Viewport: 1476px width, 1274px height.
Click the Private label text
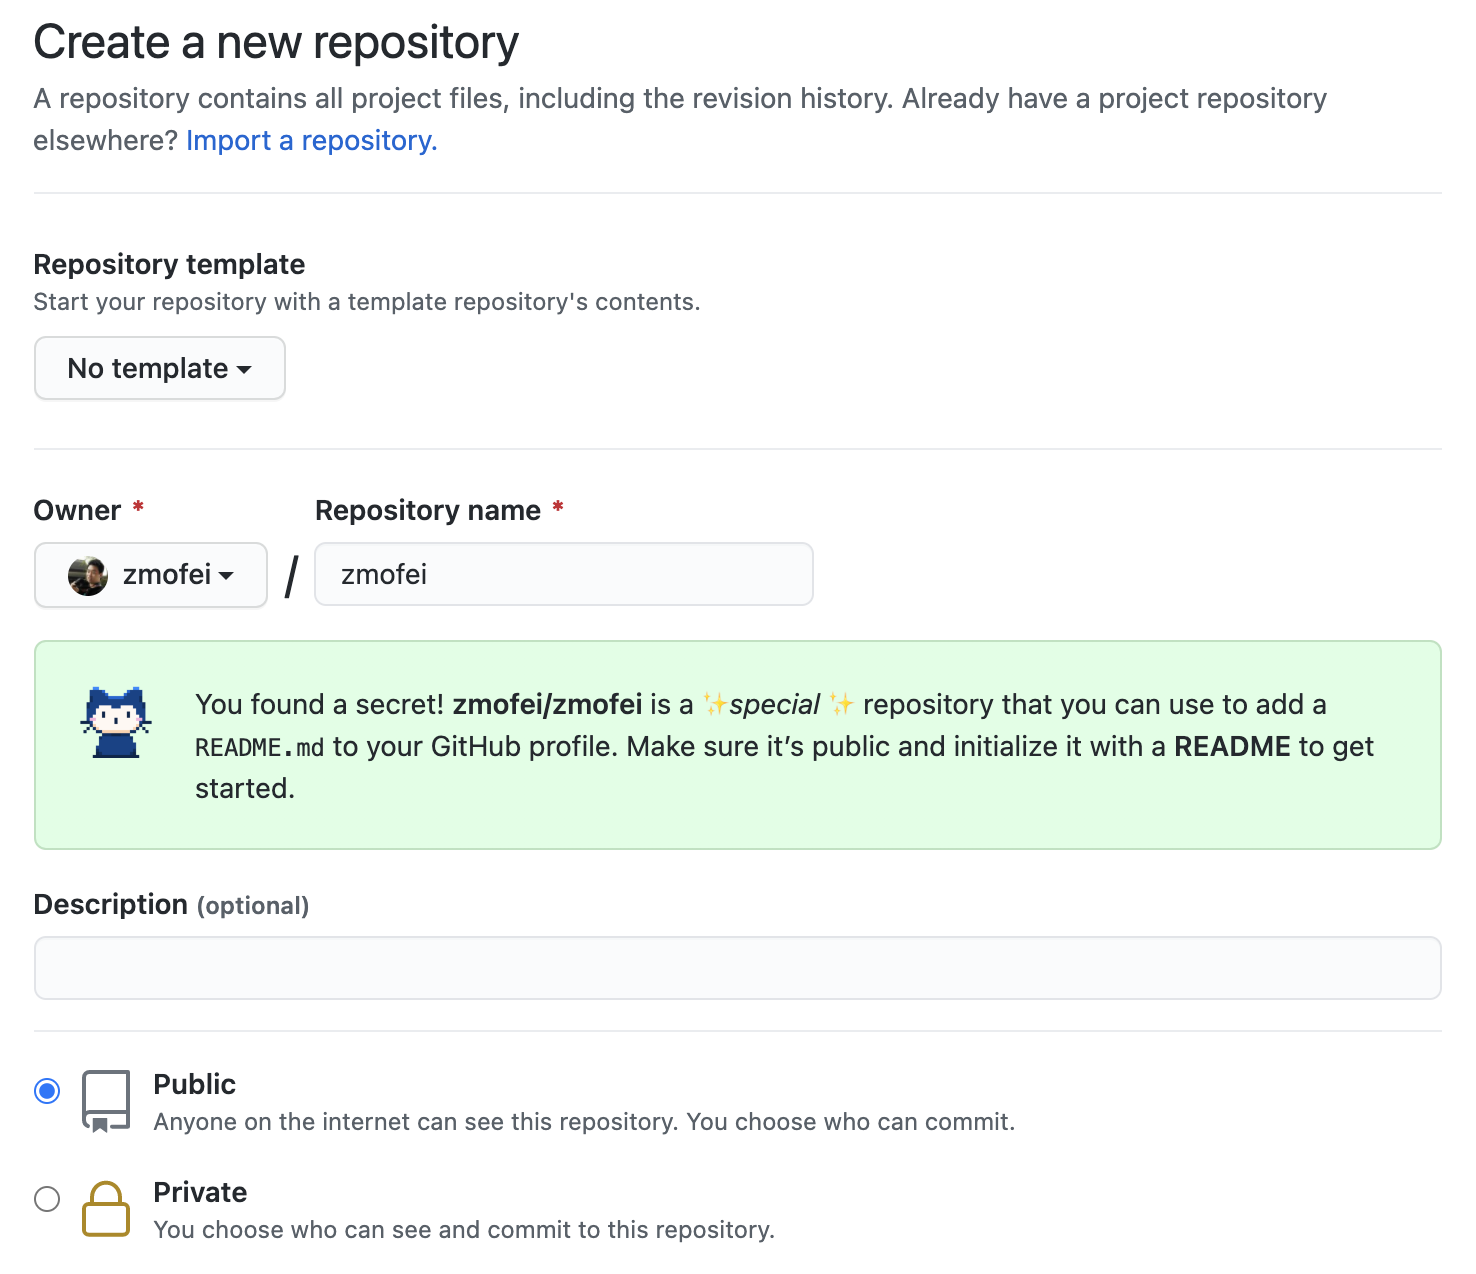tap(200, 1193)
